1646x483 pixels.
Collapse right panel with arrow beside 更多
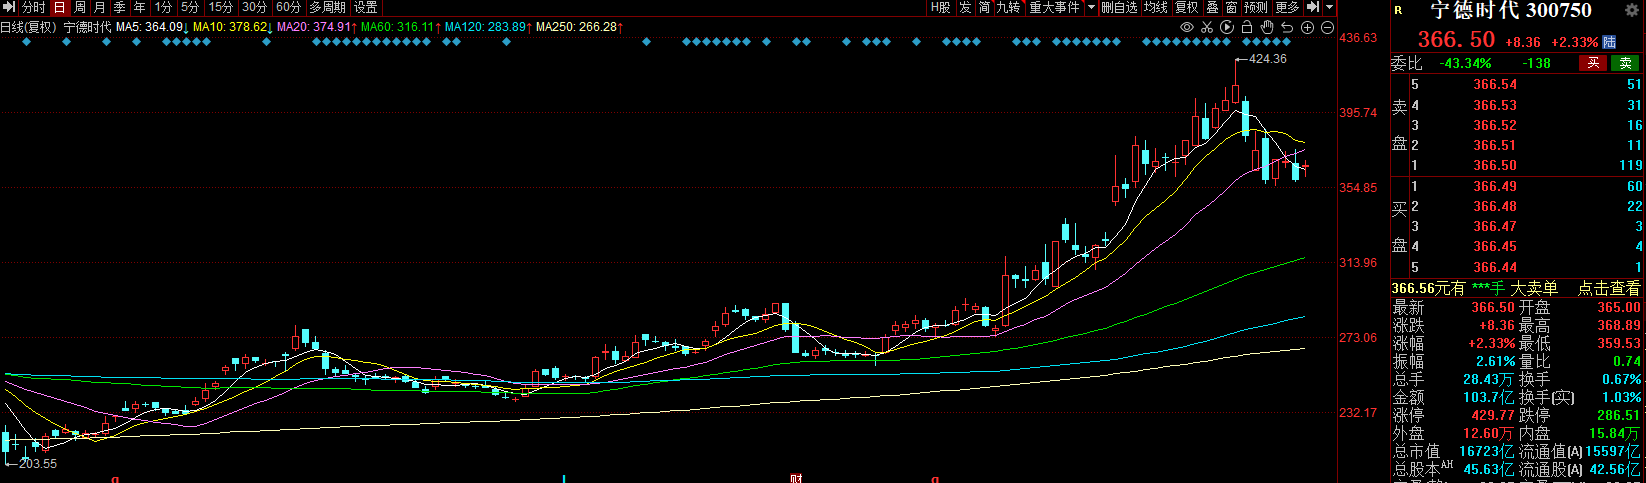pyautogui.click(x=1313, y=7)
